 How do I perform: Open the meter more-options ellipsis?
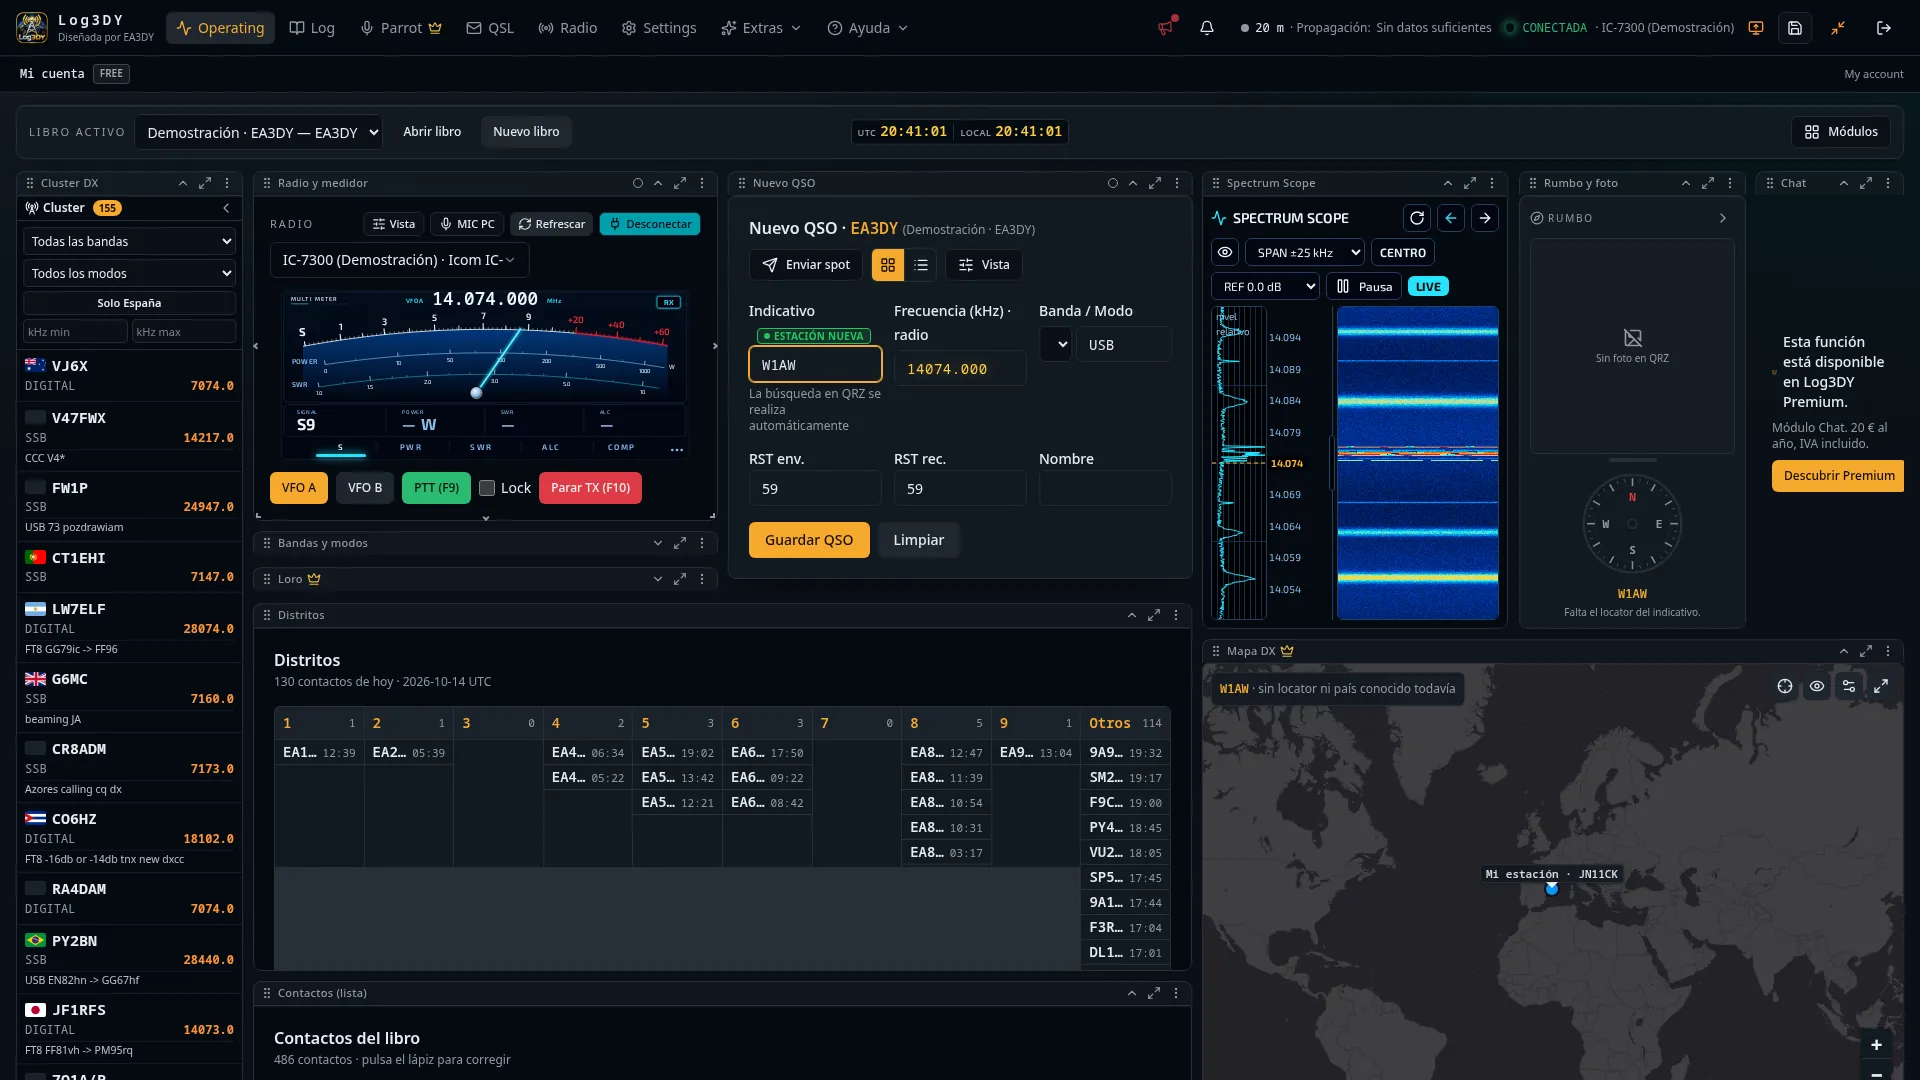(x=677, y=449)
